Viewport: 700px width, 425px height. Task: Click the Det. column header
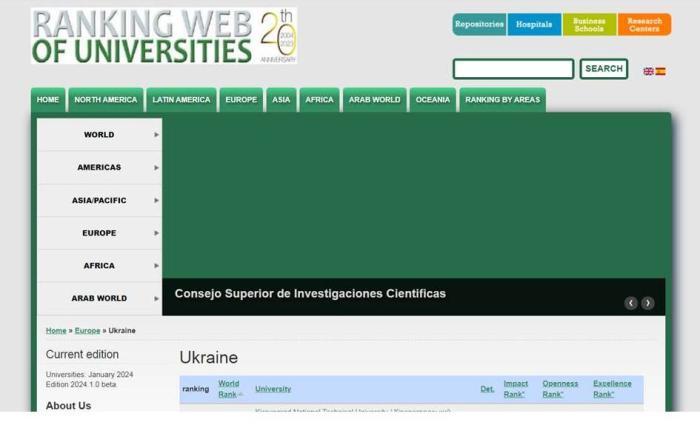coord(487,389)
